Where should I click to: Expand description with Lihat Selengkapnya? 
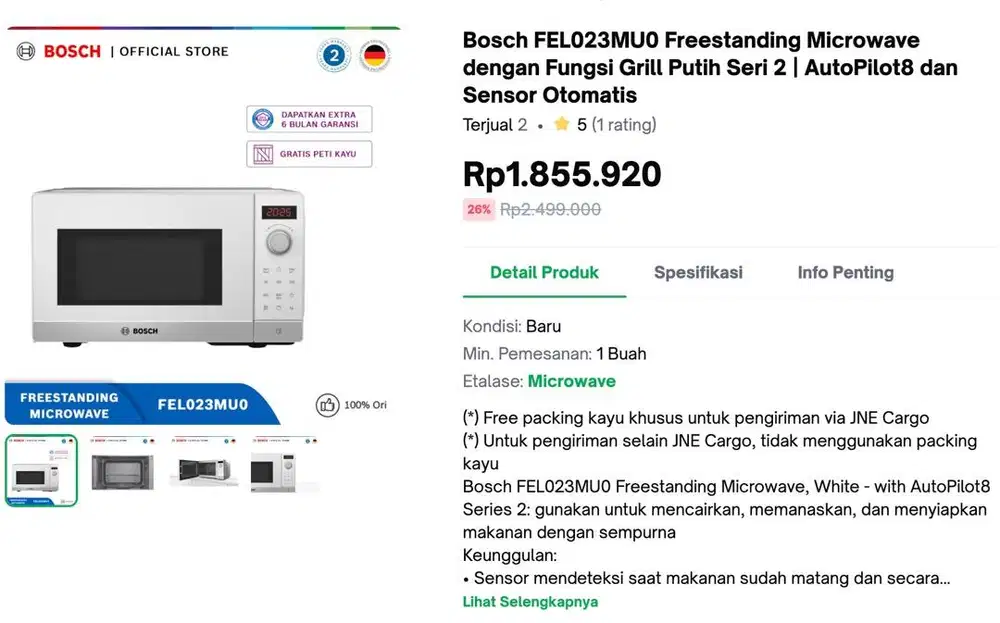(530, 602)
